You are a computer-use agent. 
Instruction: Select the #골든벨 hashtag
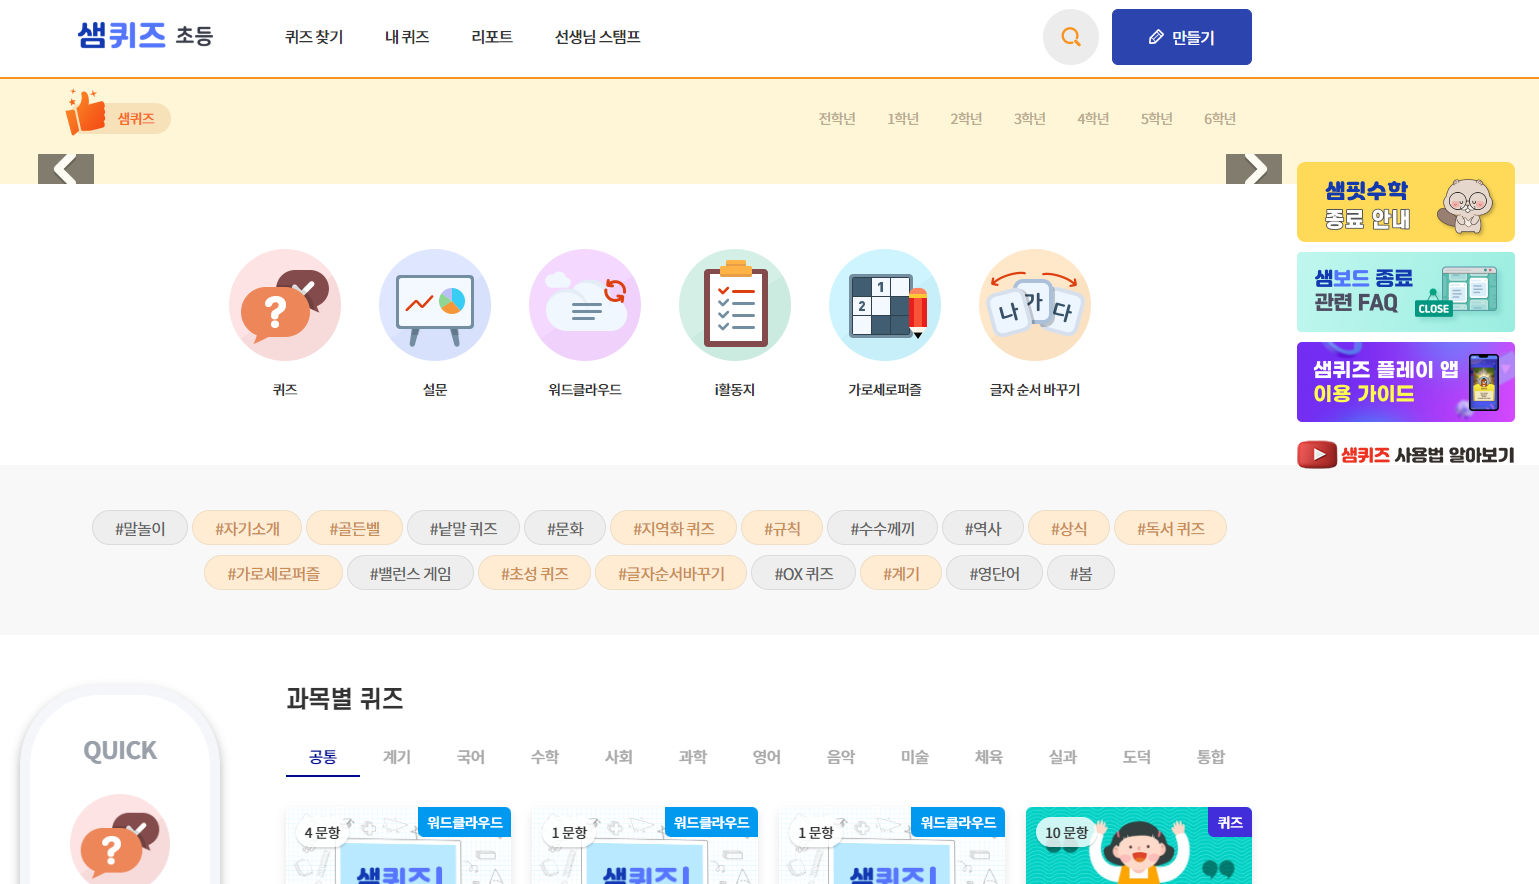point(355,528)
